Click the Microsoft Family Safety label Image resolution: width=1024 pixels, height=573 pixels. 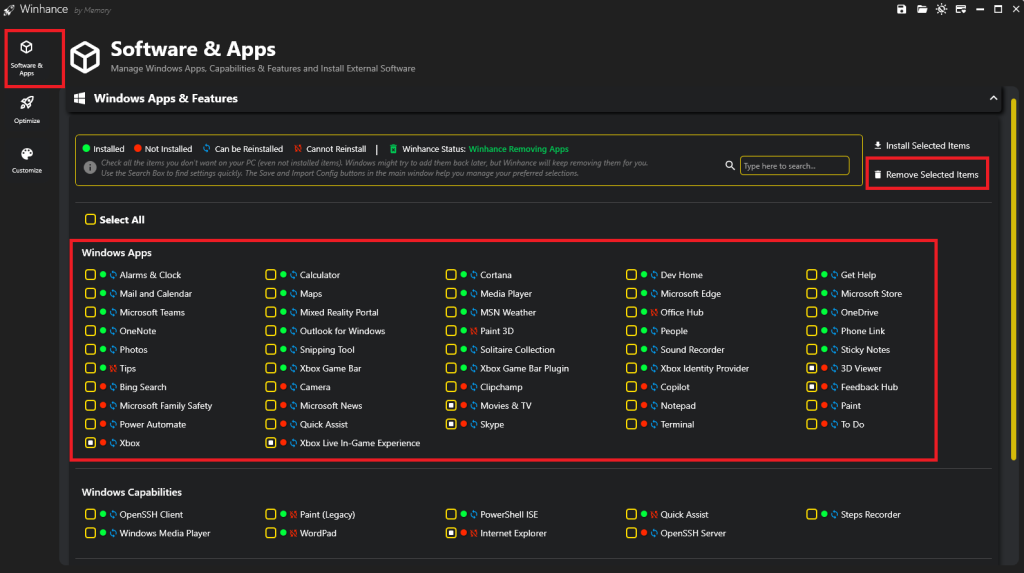[x=166, y=406]
